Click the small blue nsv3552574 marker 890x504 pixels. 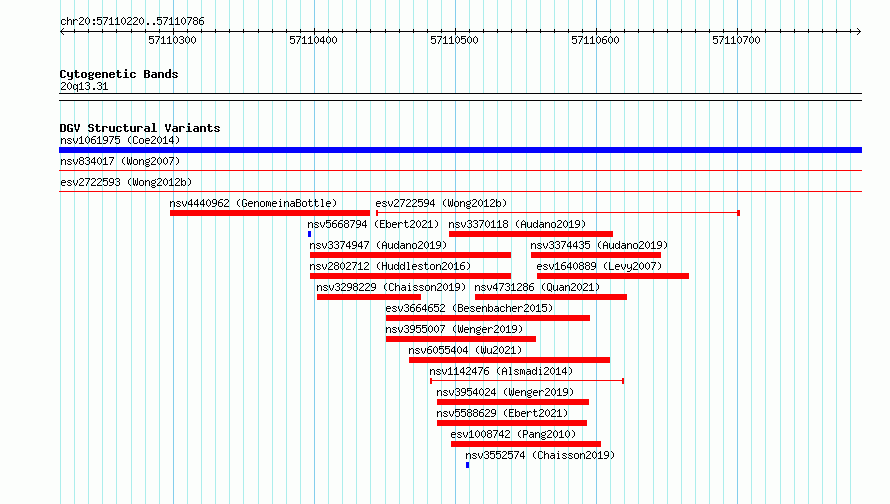[x=467, y=465]
